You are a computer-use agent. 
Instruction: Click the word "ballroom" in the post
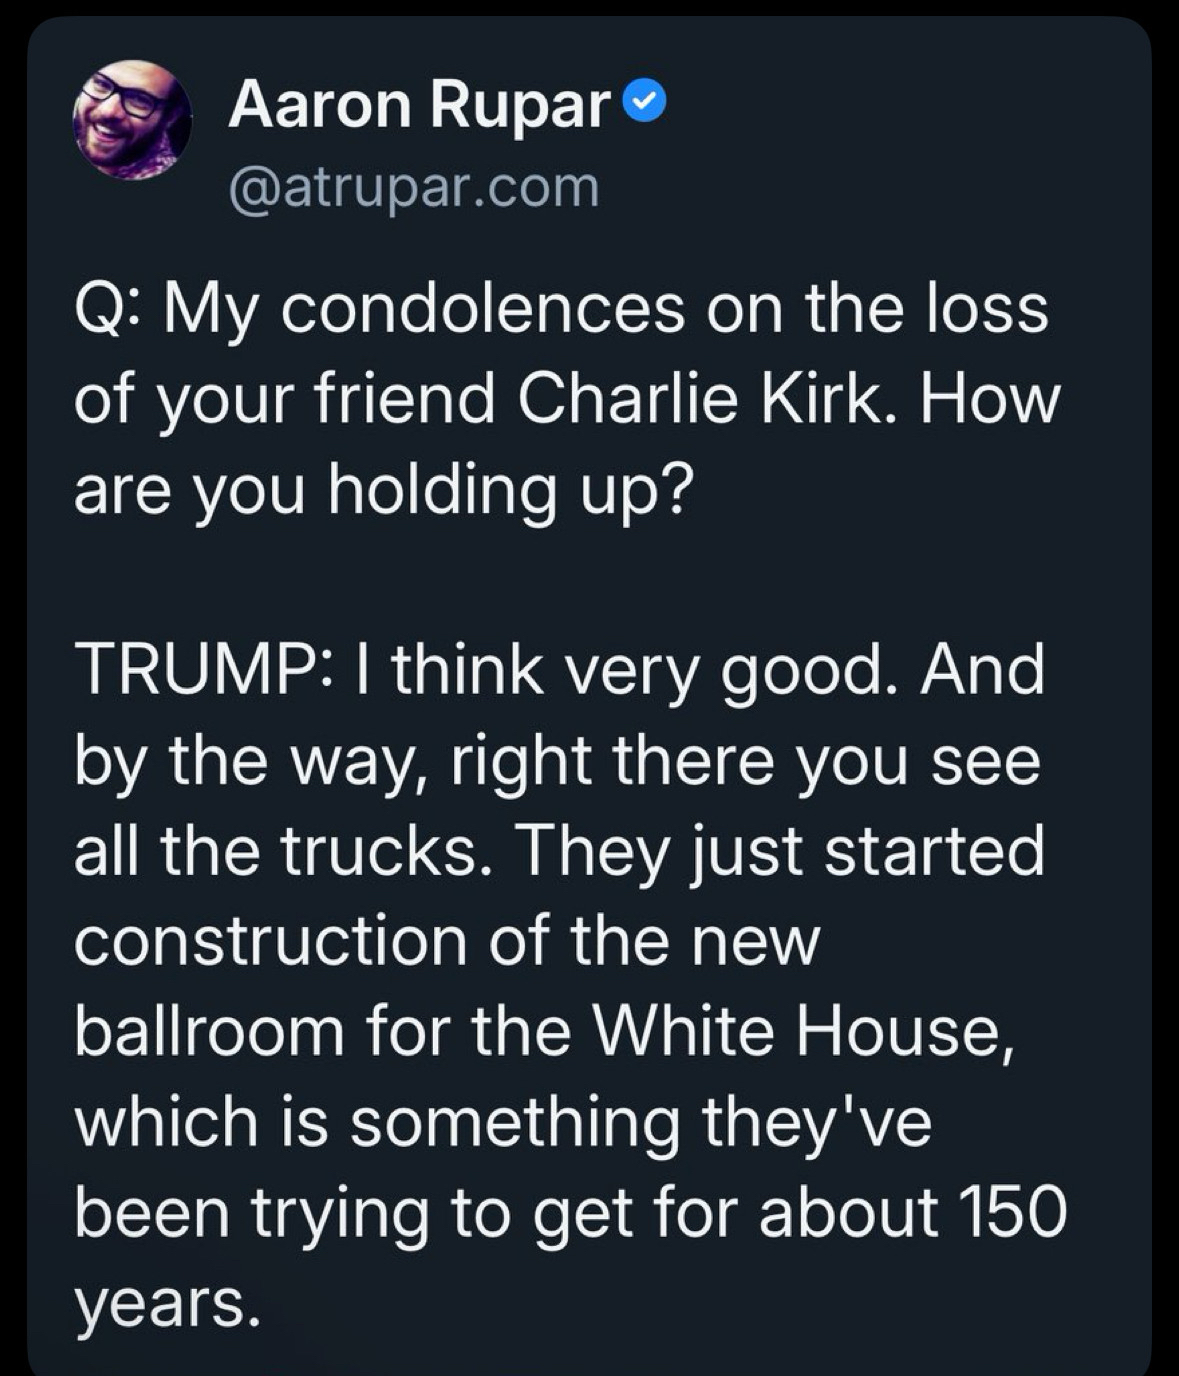[210, 1031]
